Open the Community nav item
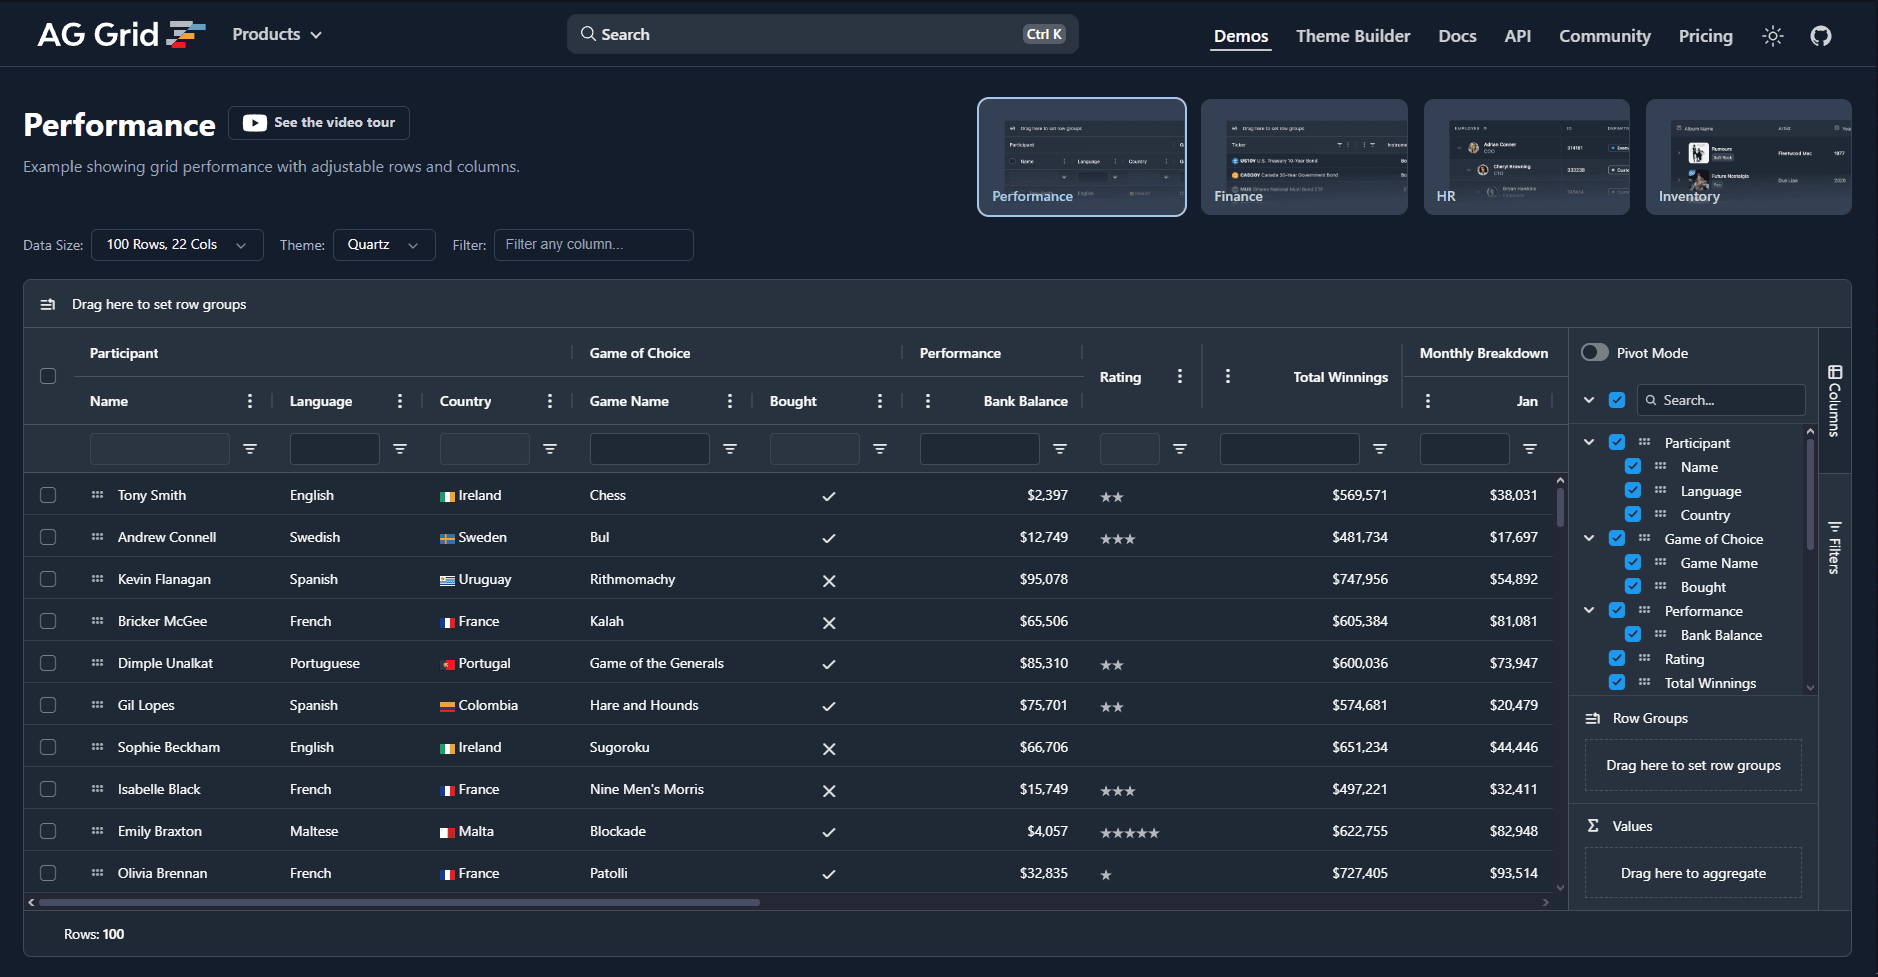Image resolution: width=1878 pixels, height=977 pixels. pyautogui.click(x=1605, y=36)
